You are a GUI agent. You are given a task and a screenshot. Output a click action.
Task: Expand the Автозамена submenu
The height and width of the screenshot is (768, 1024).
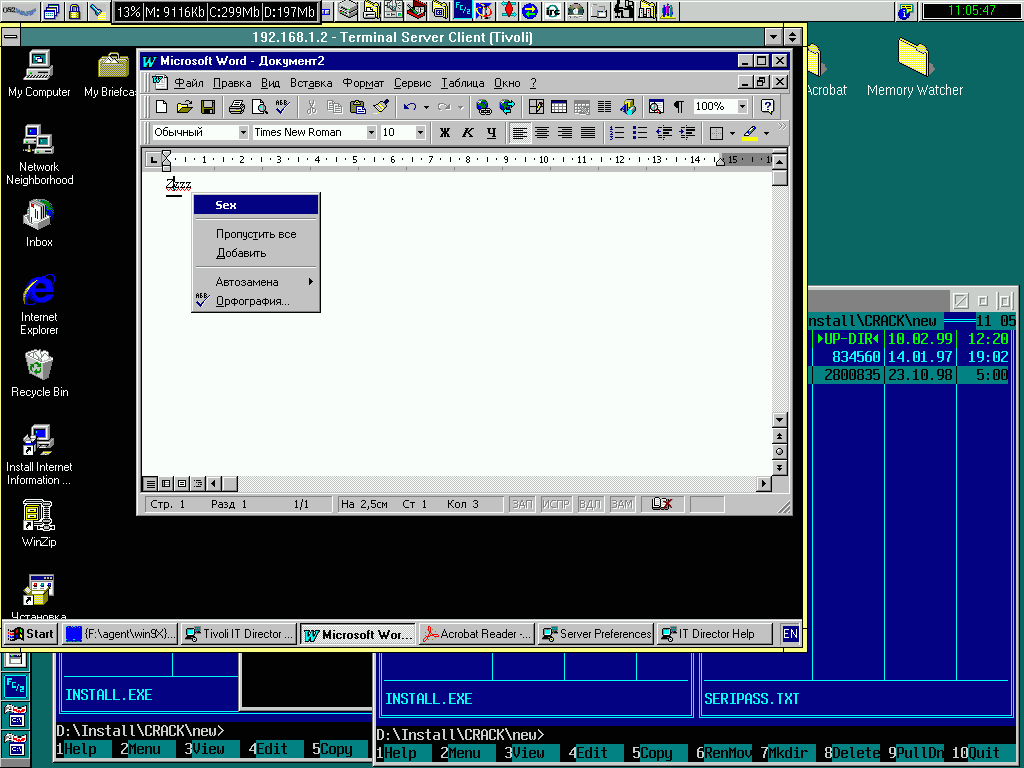coord(256,281)
